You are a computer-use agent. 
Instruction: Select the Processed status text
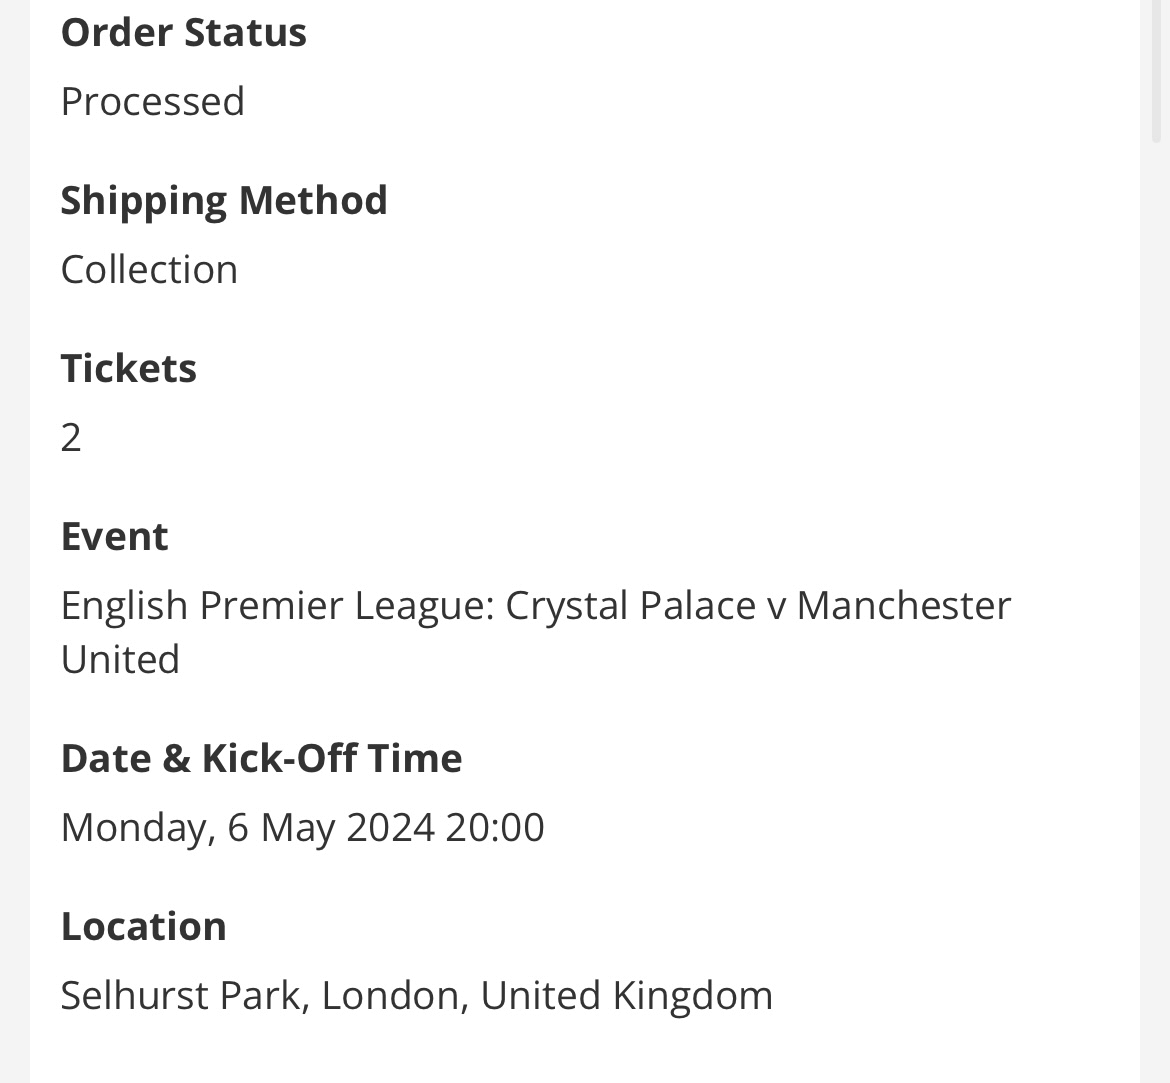click(x=153, y=102)
